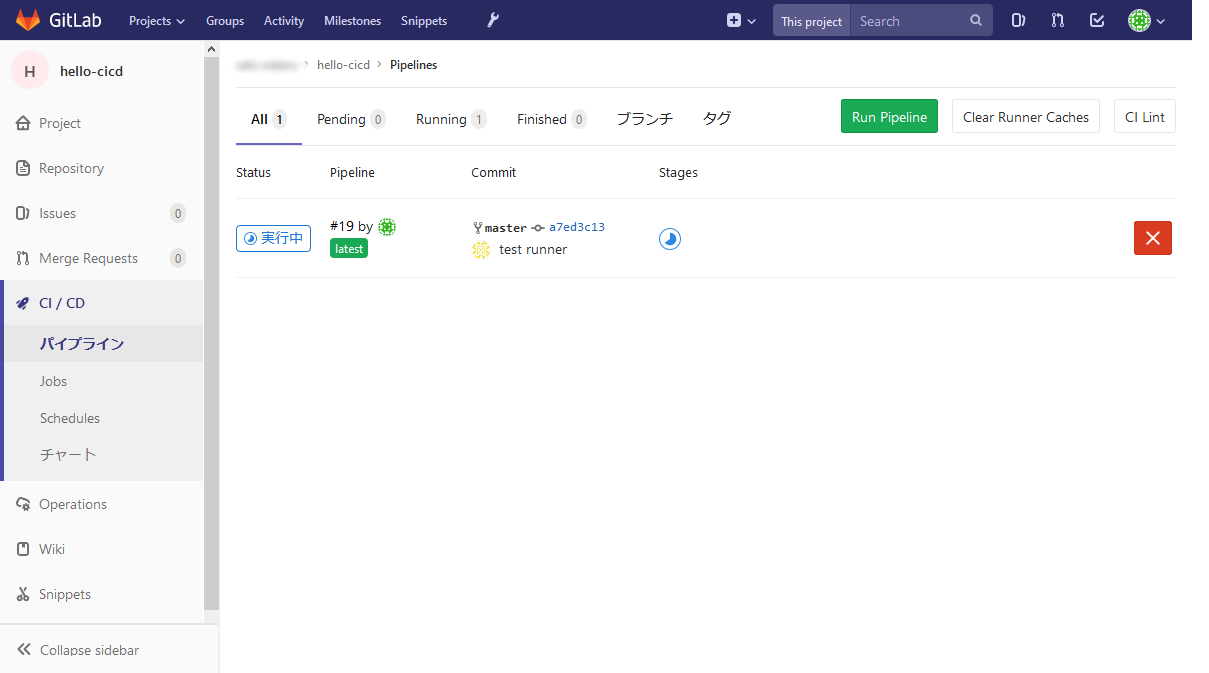Toggle the This project search scope
1209x673 pixels.
[x=810, y=19]
